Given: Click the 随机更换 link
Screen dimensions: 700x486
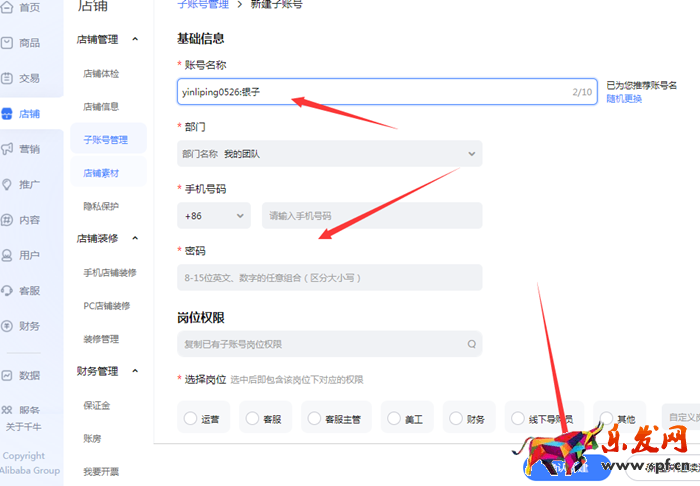Looking at the screenshot, I should (x=624, y=99).
